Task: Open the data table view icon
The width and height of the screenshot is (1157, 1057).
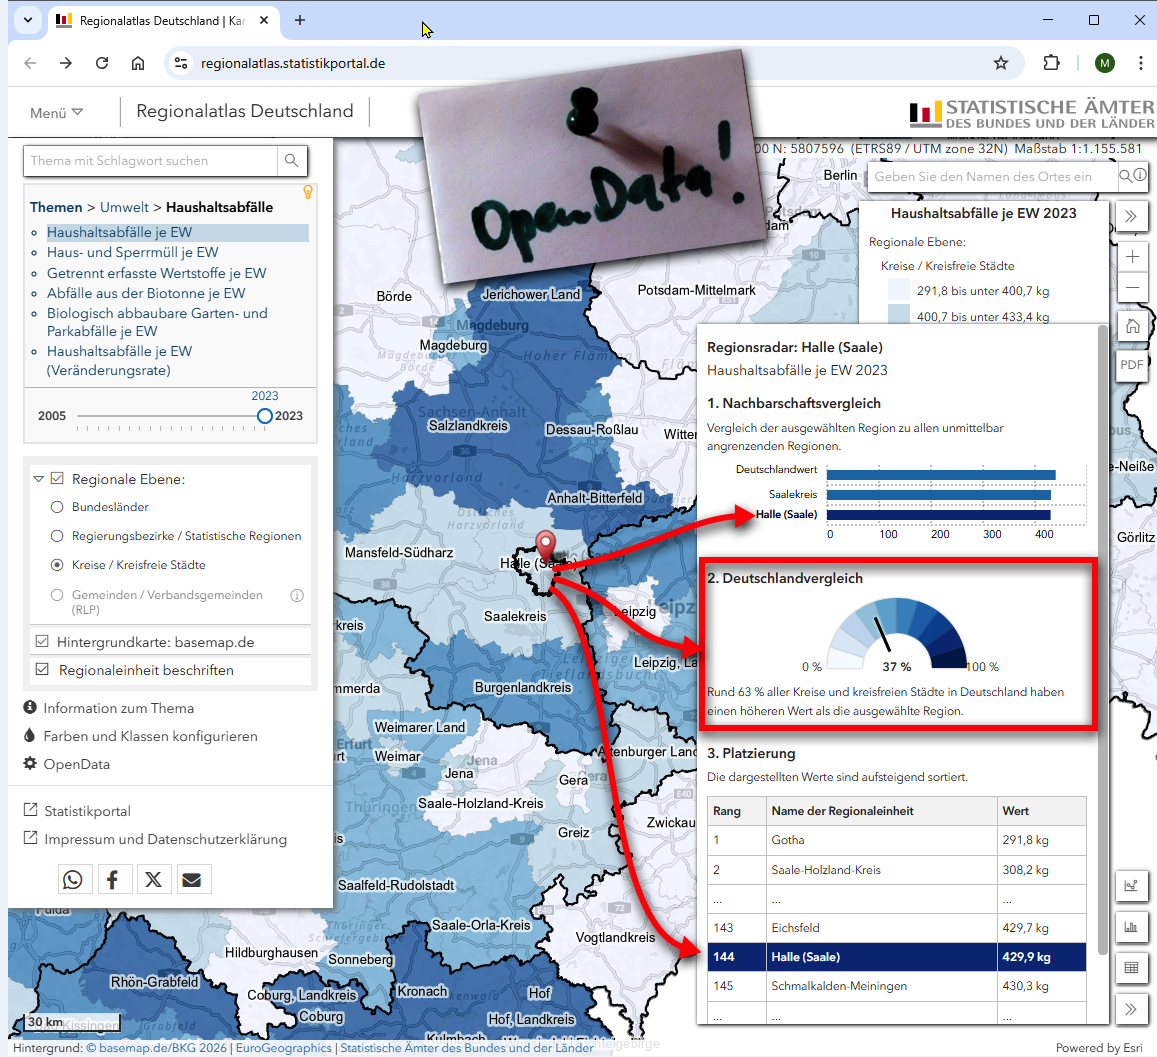Action: tap(1132, 968)
